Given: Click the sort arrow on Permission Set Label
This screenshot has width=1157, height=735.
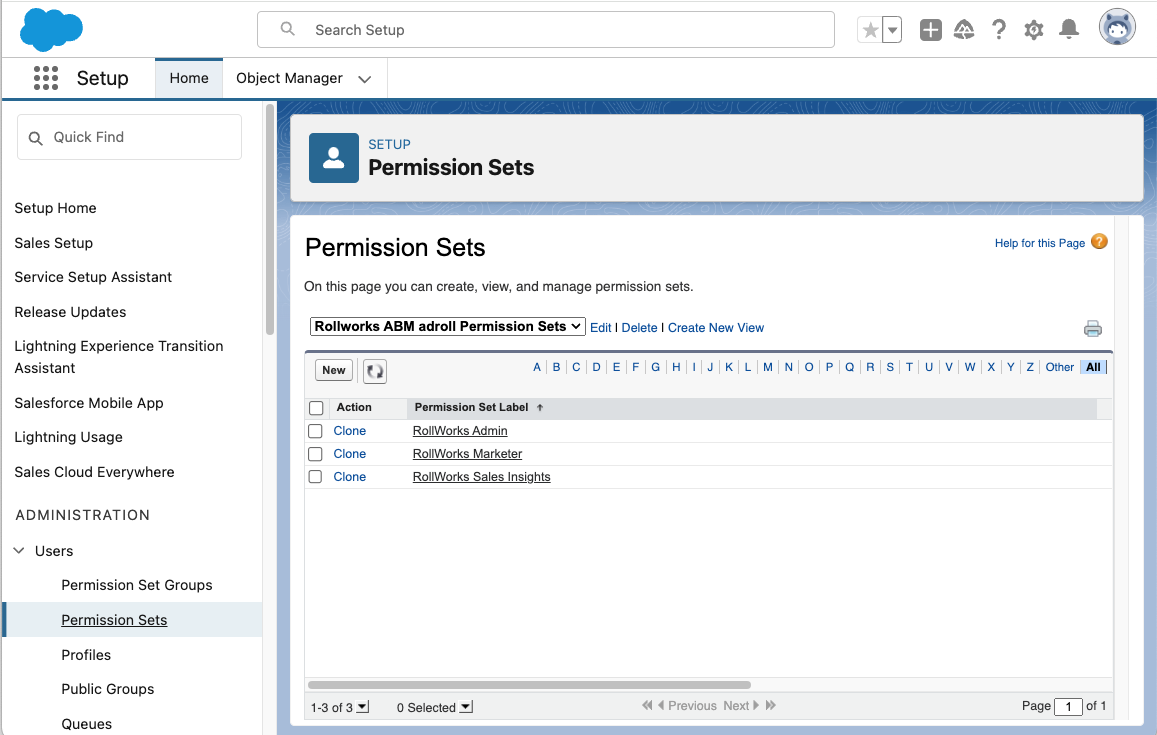Looking at the screenshot, I should click(539, 407).
